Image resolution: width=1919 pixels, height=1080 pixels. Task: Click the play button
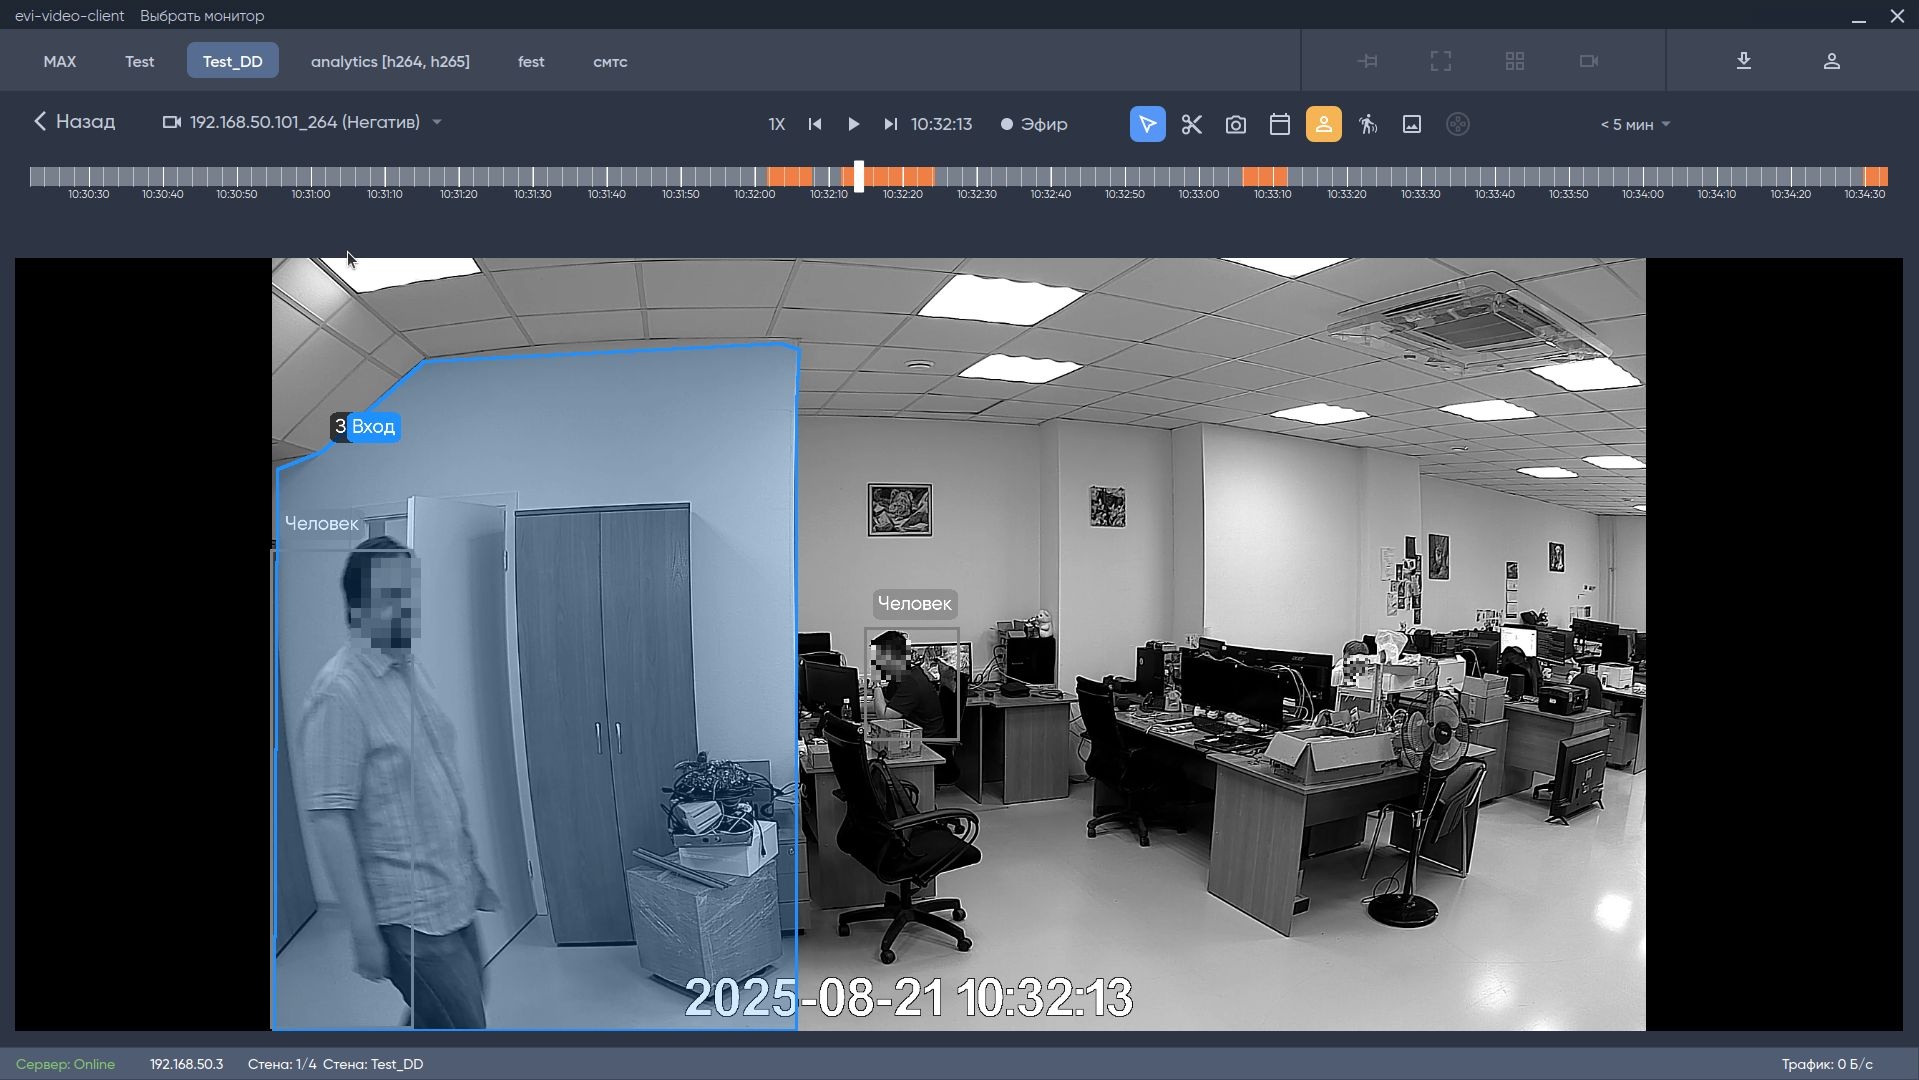click(853, 124)
